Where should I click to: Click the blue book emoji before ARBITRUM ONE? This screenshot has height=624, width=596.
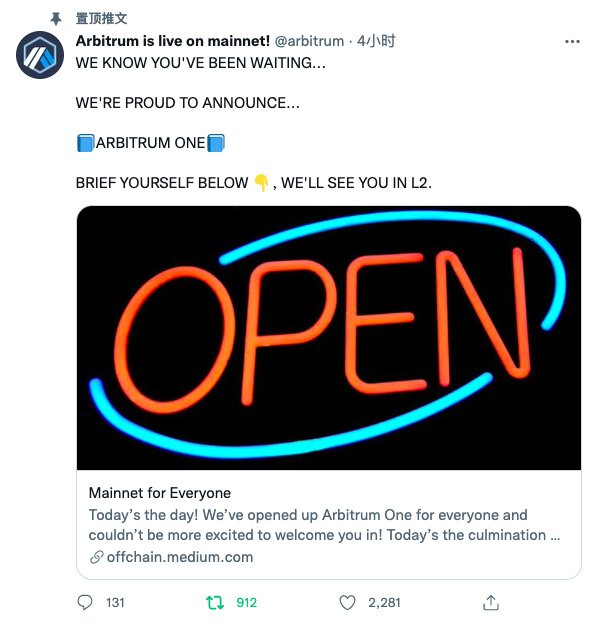(x=85, y=143)
